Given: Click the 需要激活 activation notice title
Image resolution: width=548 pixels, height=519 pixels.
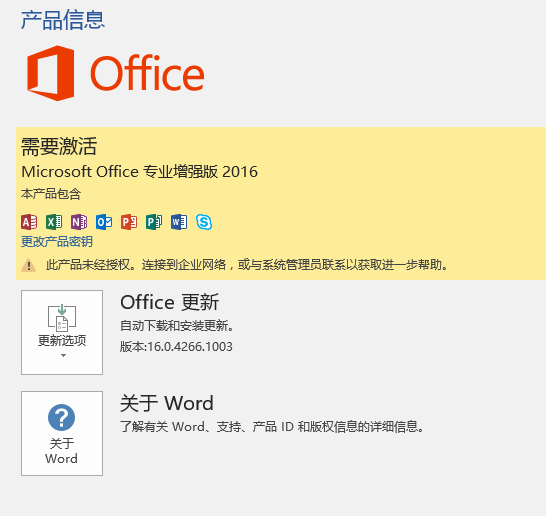Looking at the screenshot, I should [59, 146].
